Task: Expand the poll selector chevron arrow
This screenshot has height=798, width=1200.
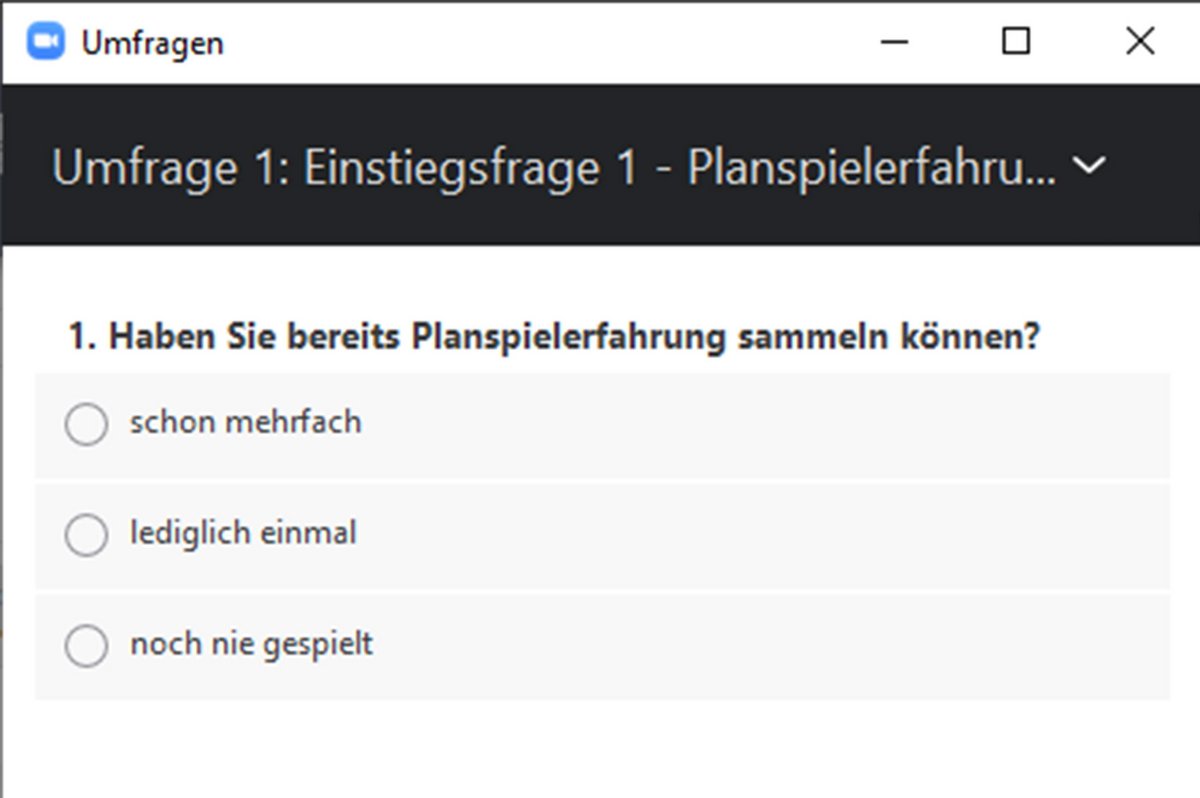Action: click(x=1089, y=167)
